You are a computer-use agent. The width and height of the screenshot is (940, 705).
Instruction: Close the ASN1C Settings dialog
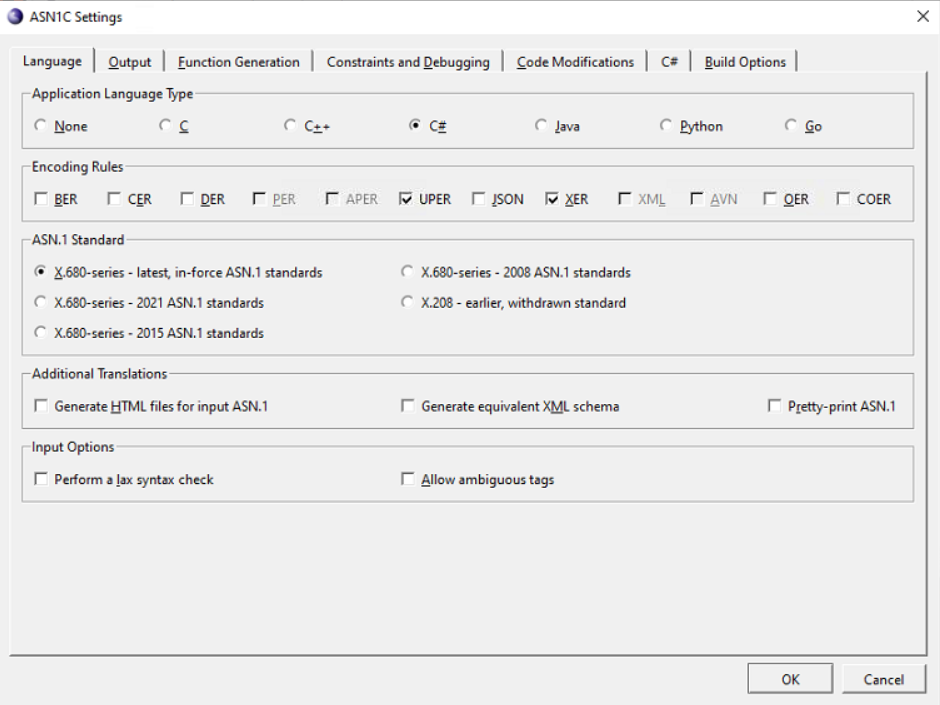(923, 16)
